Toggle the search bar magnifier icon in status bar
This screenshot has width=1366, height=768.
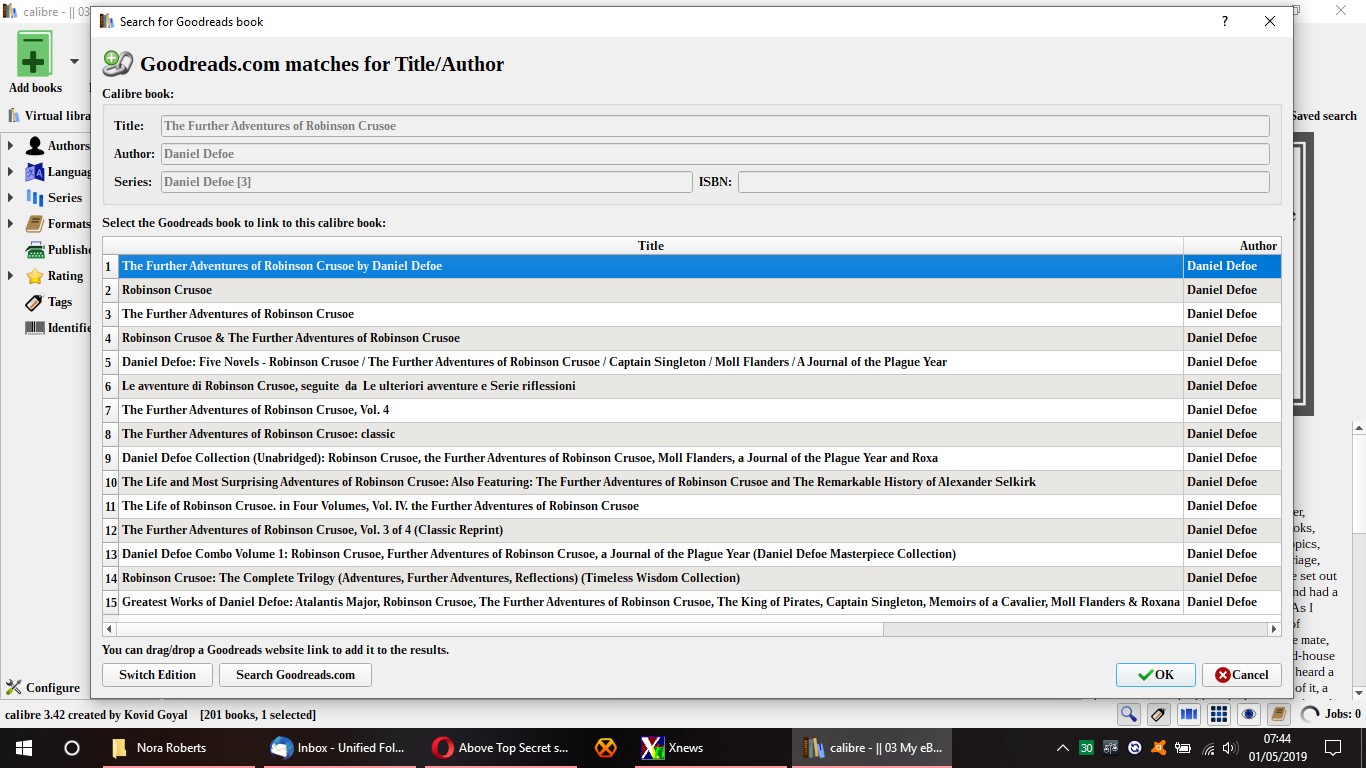(x=1129, y=714)
